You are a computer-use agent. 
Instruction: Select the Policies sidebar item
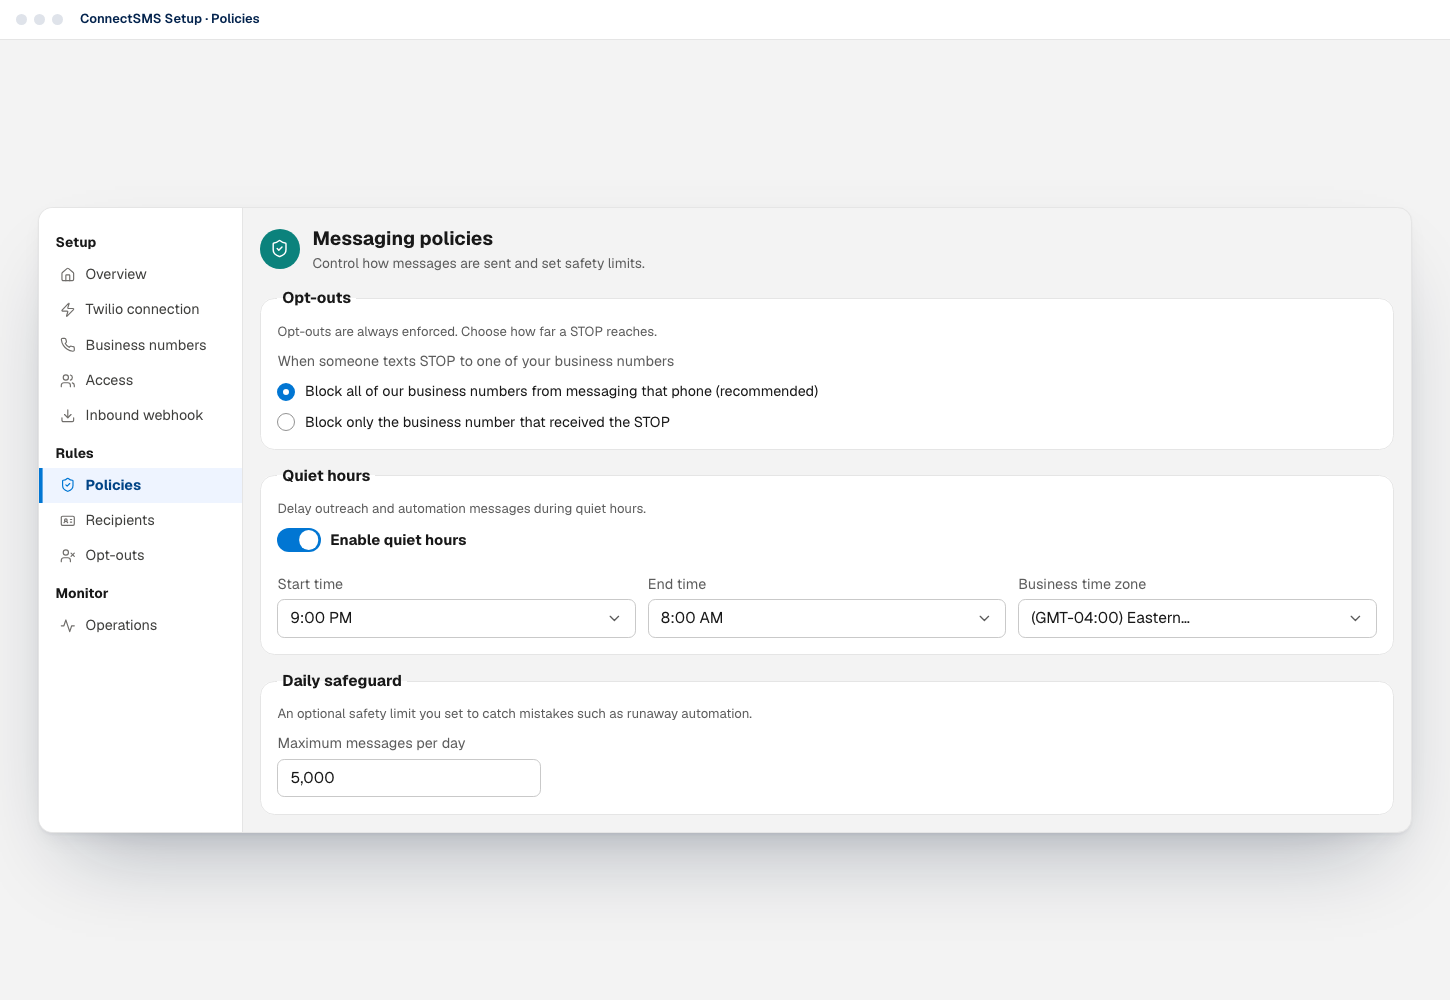pos(140,485)
